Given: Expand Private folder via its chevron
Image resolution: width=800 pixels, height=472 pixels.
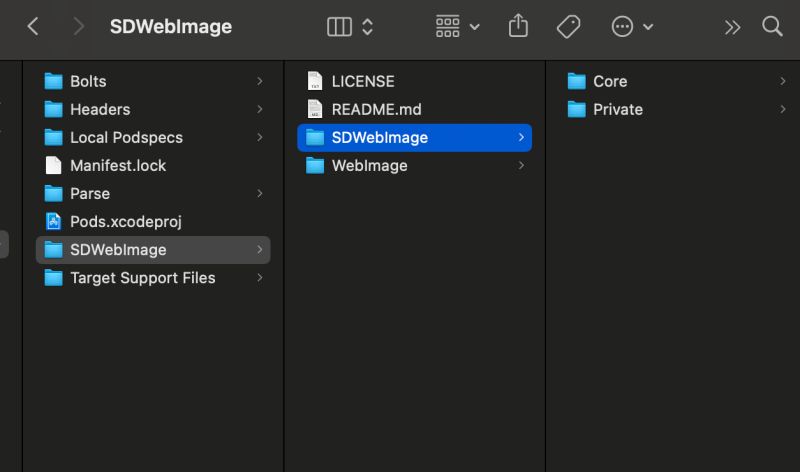Looking at the screenshot, I should click(x=783, y=109).
